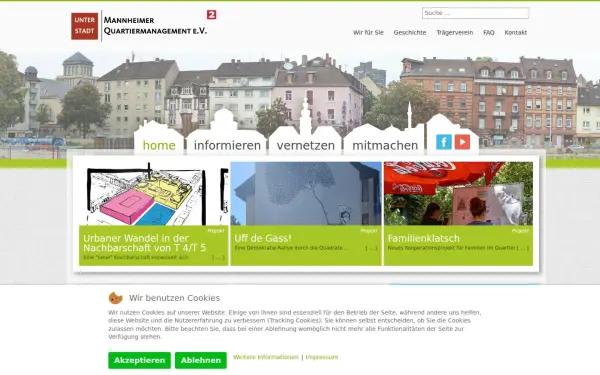
Task: Open the Uff de Gass mural image
Action: pyautogui.click(x=306, y=194)
